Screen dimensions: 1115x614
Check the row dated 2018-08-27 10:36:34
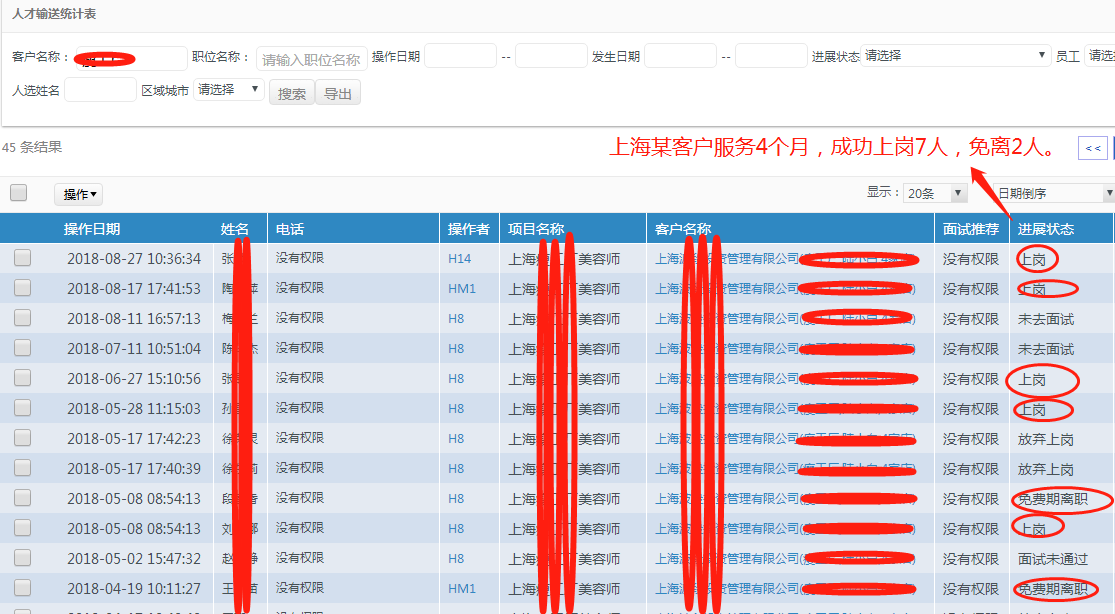coord(23,258)
